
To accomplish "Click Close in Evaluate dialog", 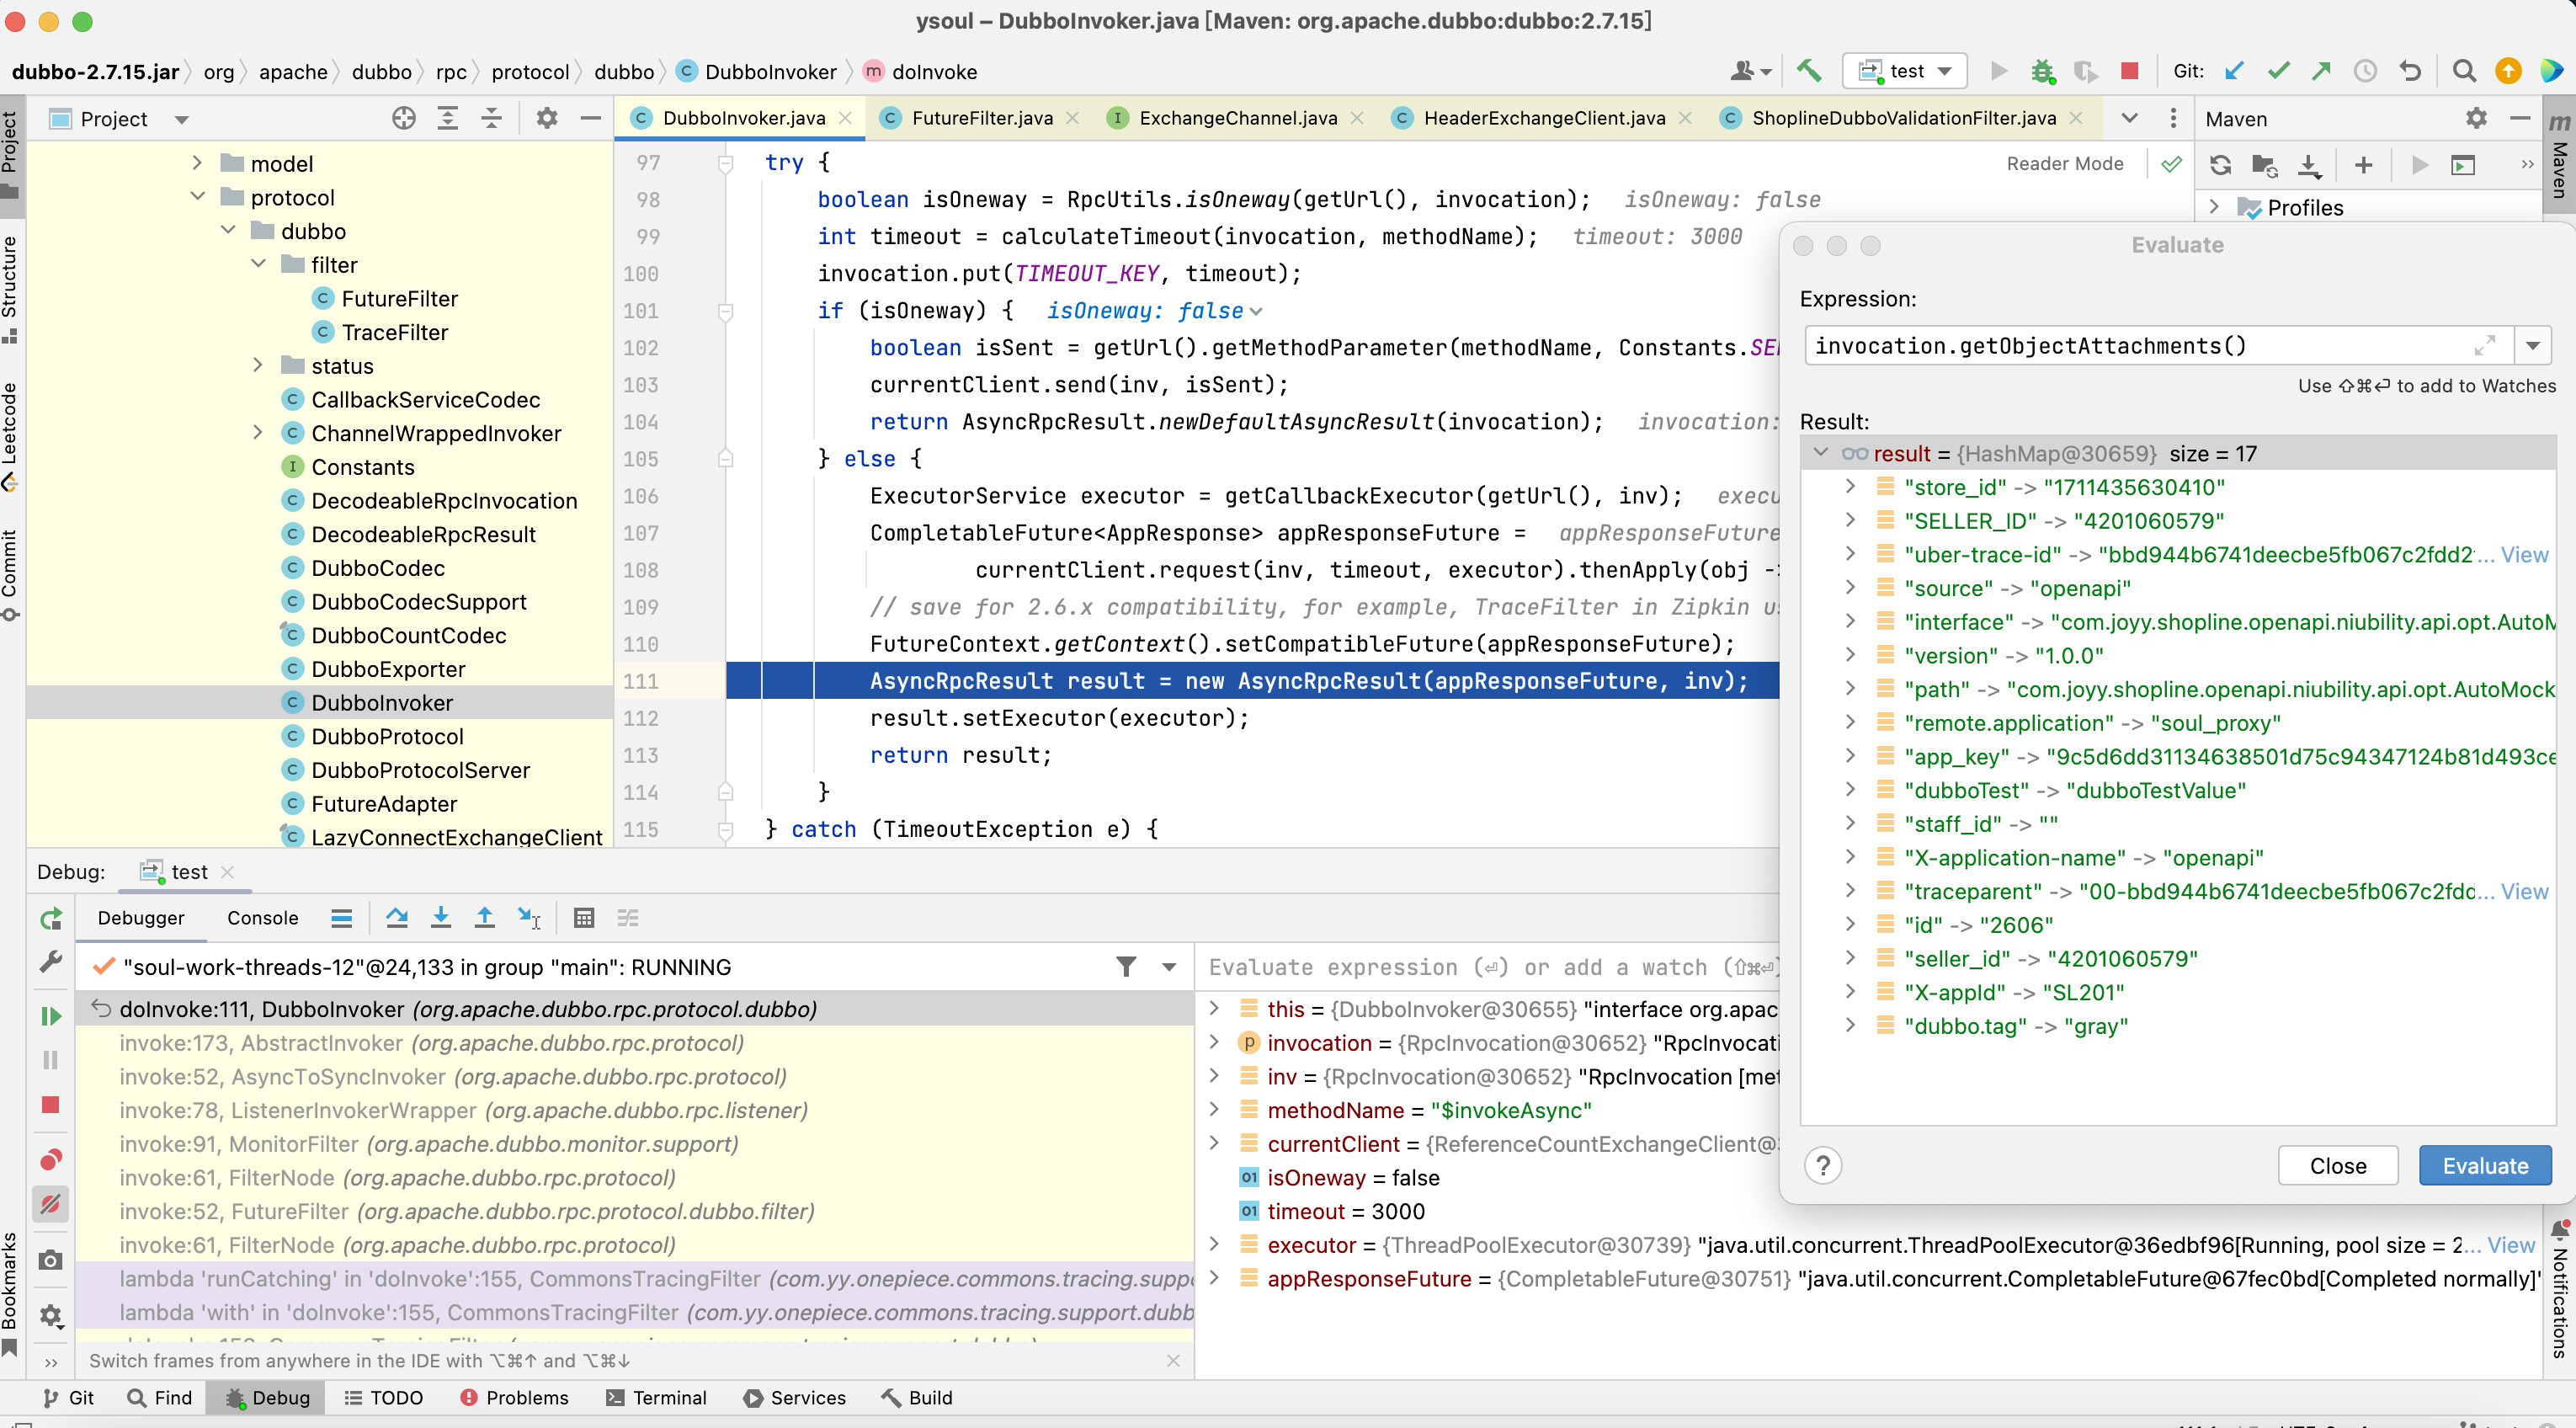I will pos(2338,1165).
